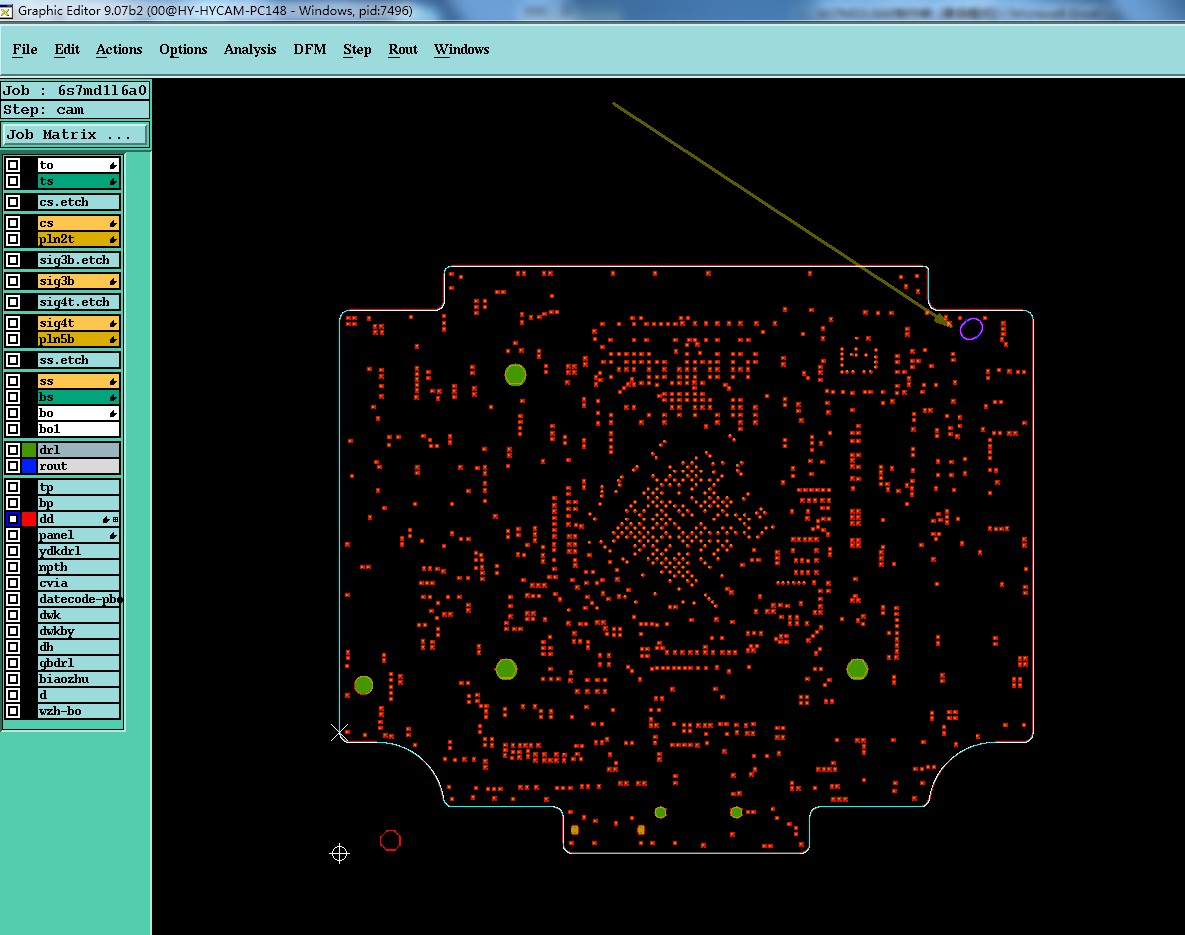The width and height of the screenshot is (1185, 935).
Task: Click the pointer icon on the sig4t layer
Action: 113,324
